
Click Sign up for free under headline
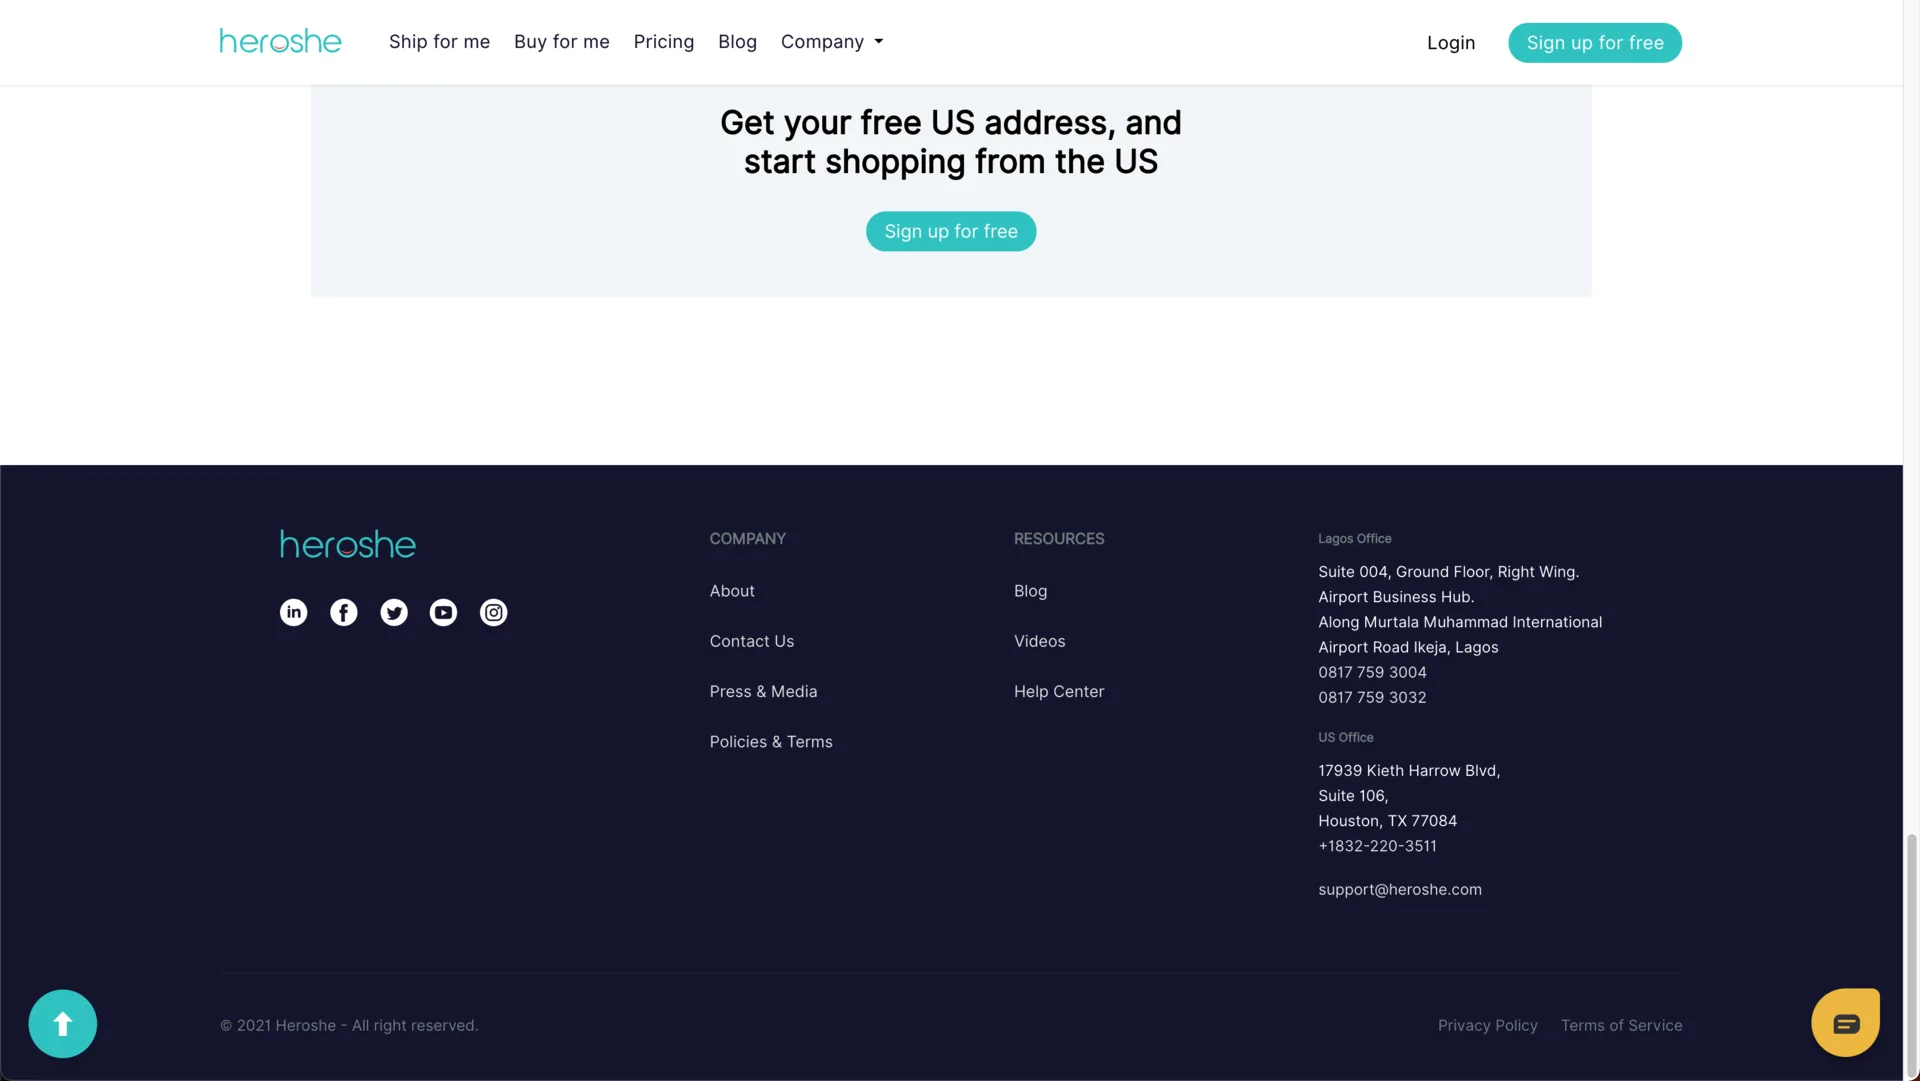click(x=951, y=231)
